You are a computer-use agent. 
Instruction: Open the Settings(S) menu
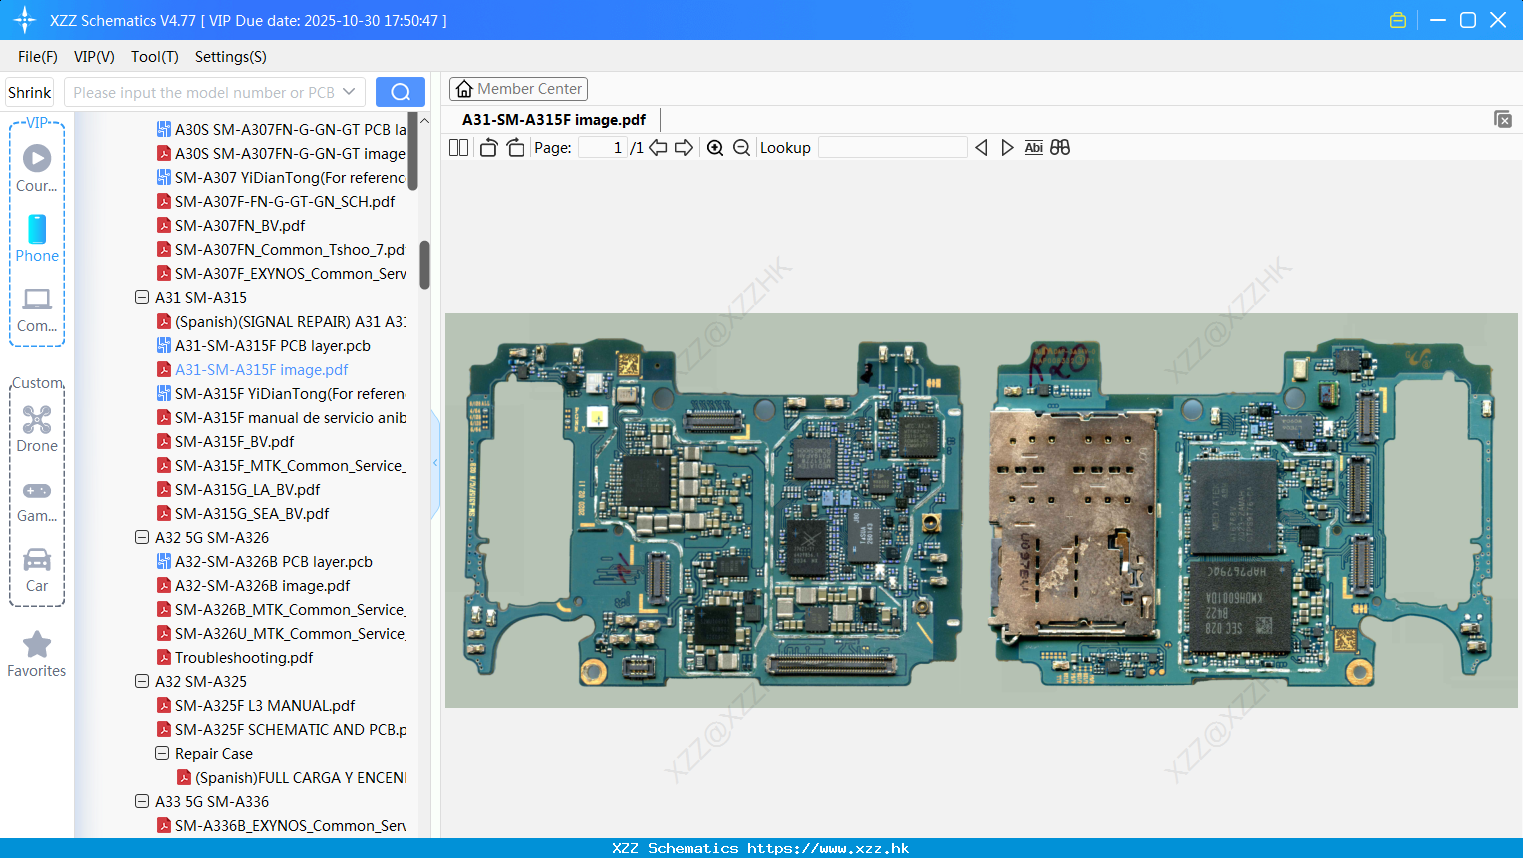(x=231, y=57)
